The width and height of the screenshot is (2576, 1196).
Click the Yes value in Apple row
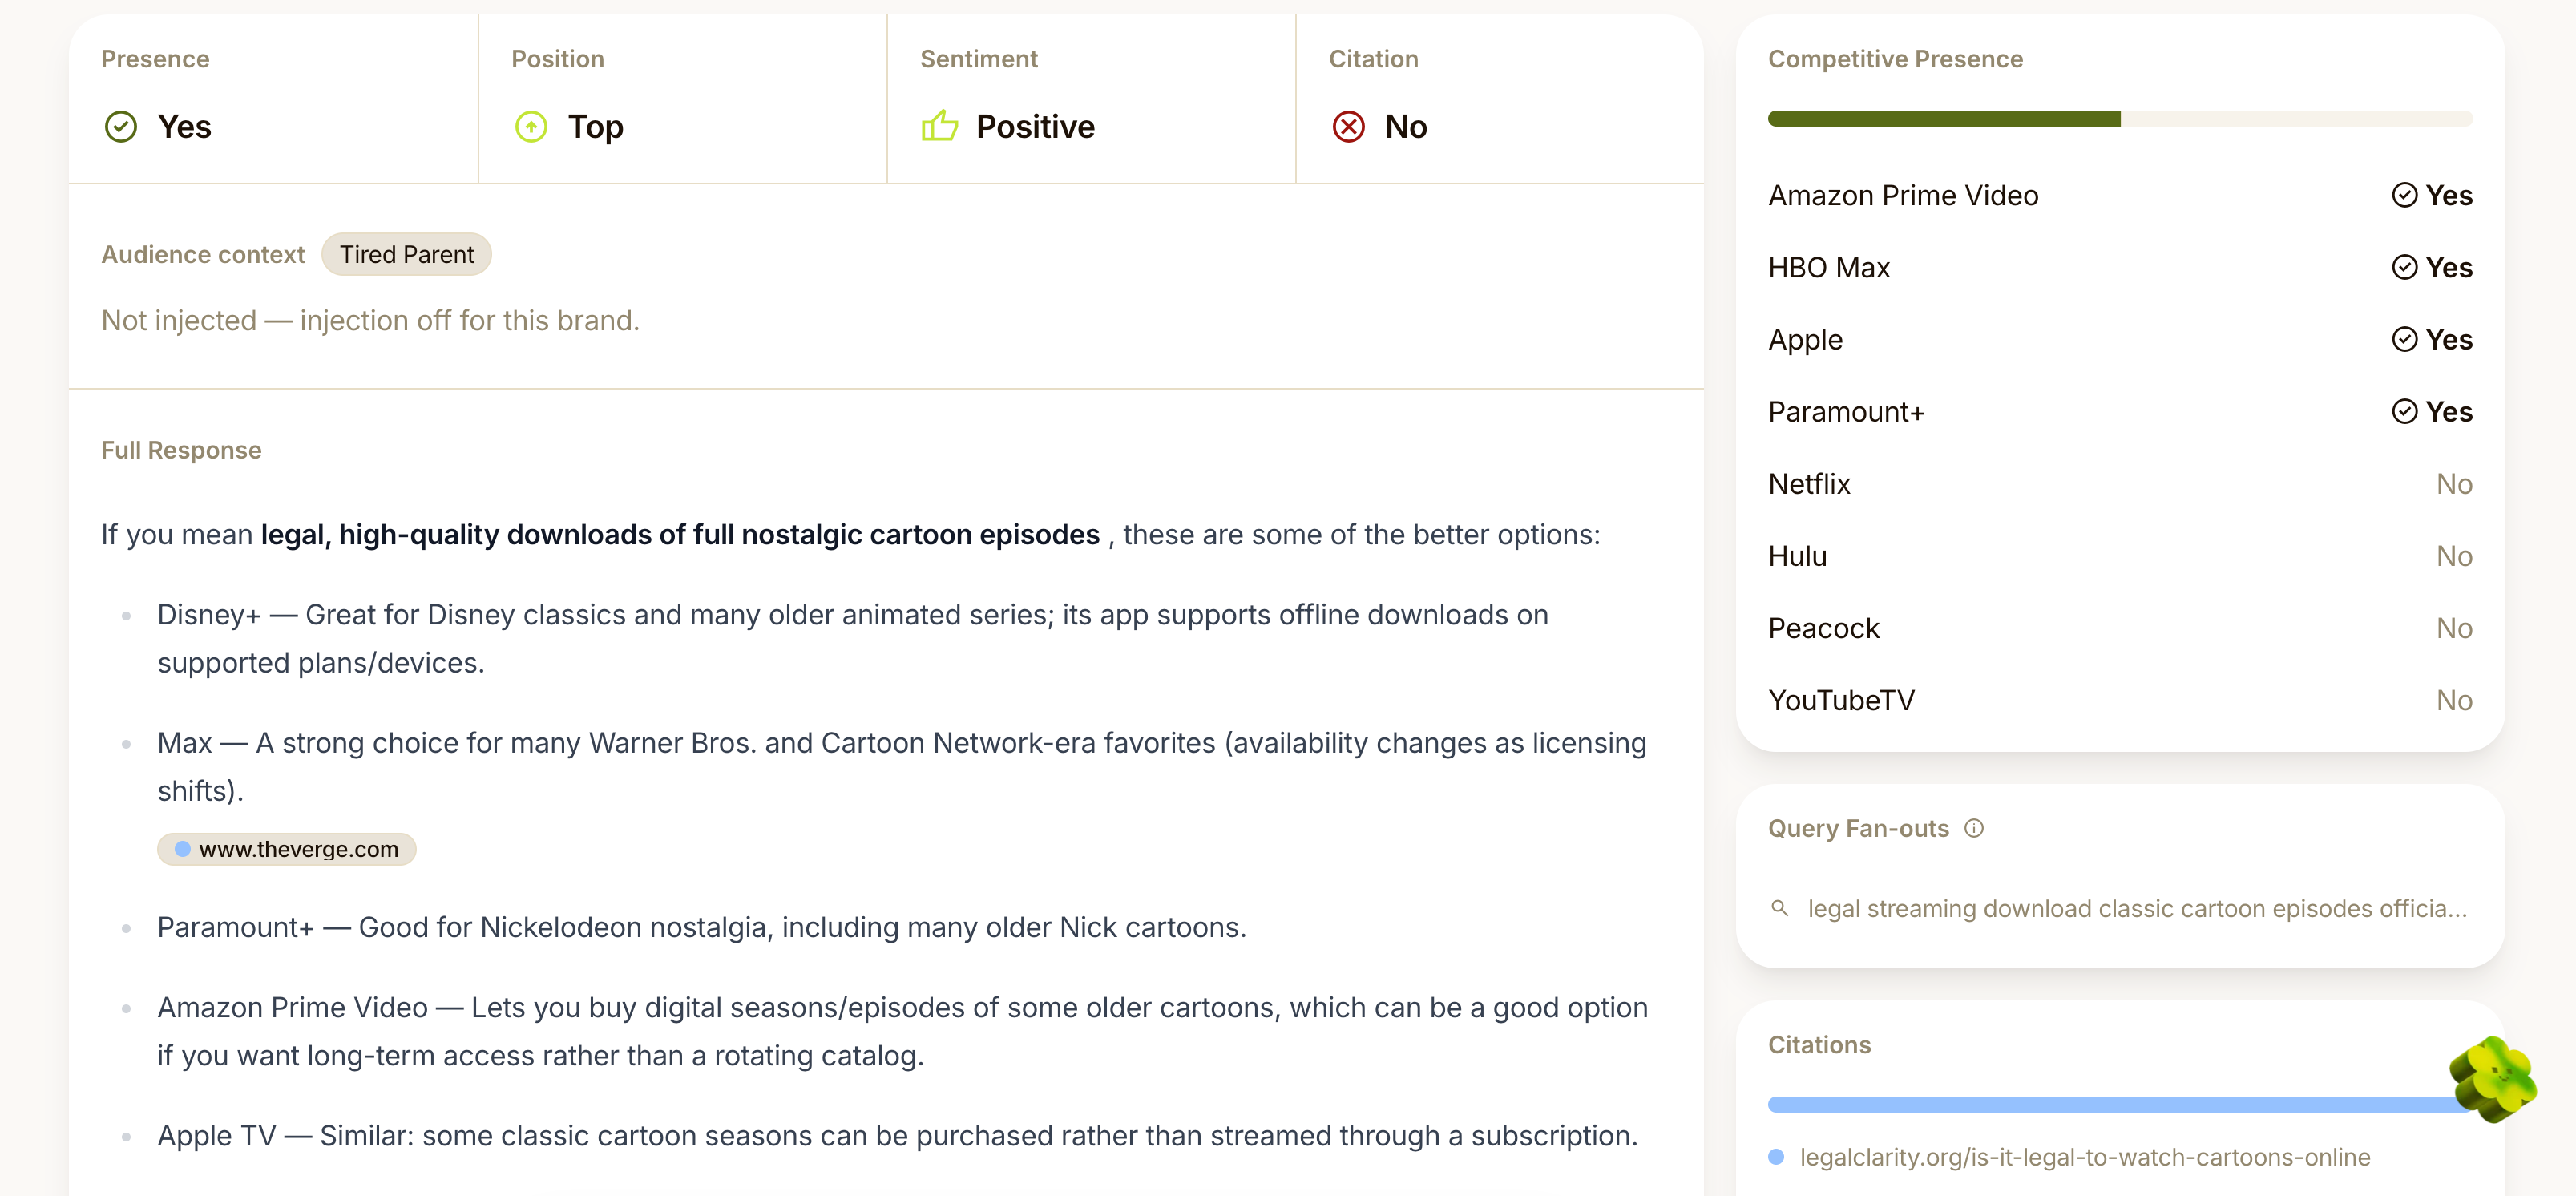click(x=2448, y=339)
